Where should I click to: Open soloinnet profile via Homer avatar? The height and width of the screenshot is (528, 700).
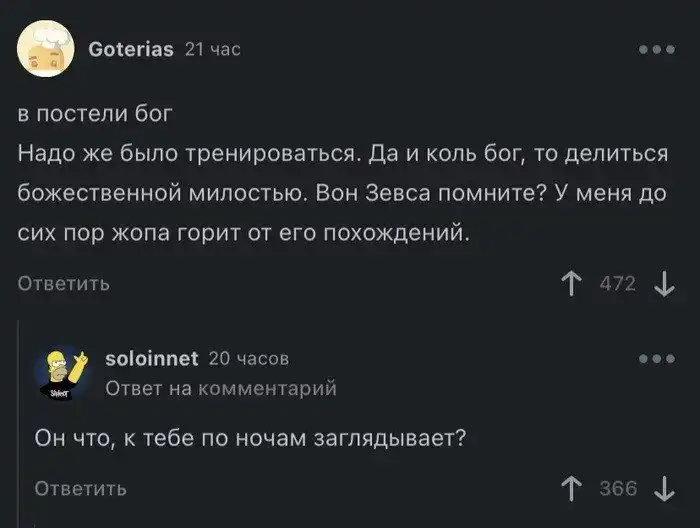click(64, 373)
